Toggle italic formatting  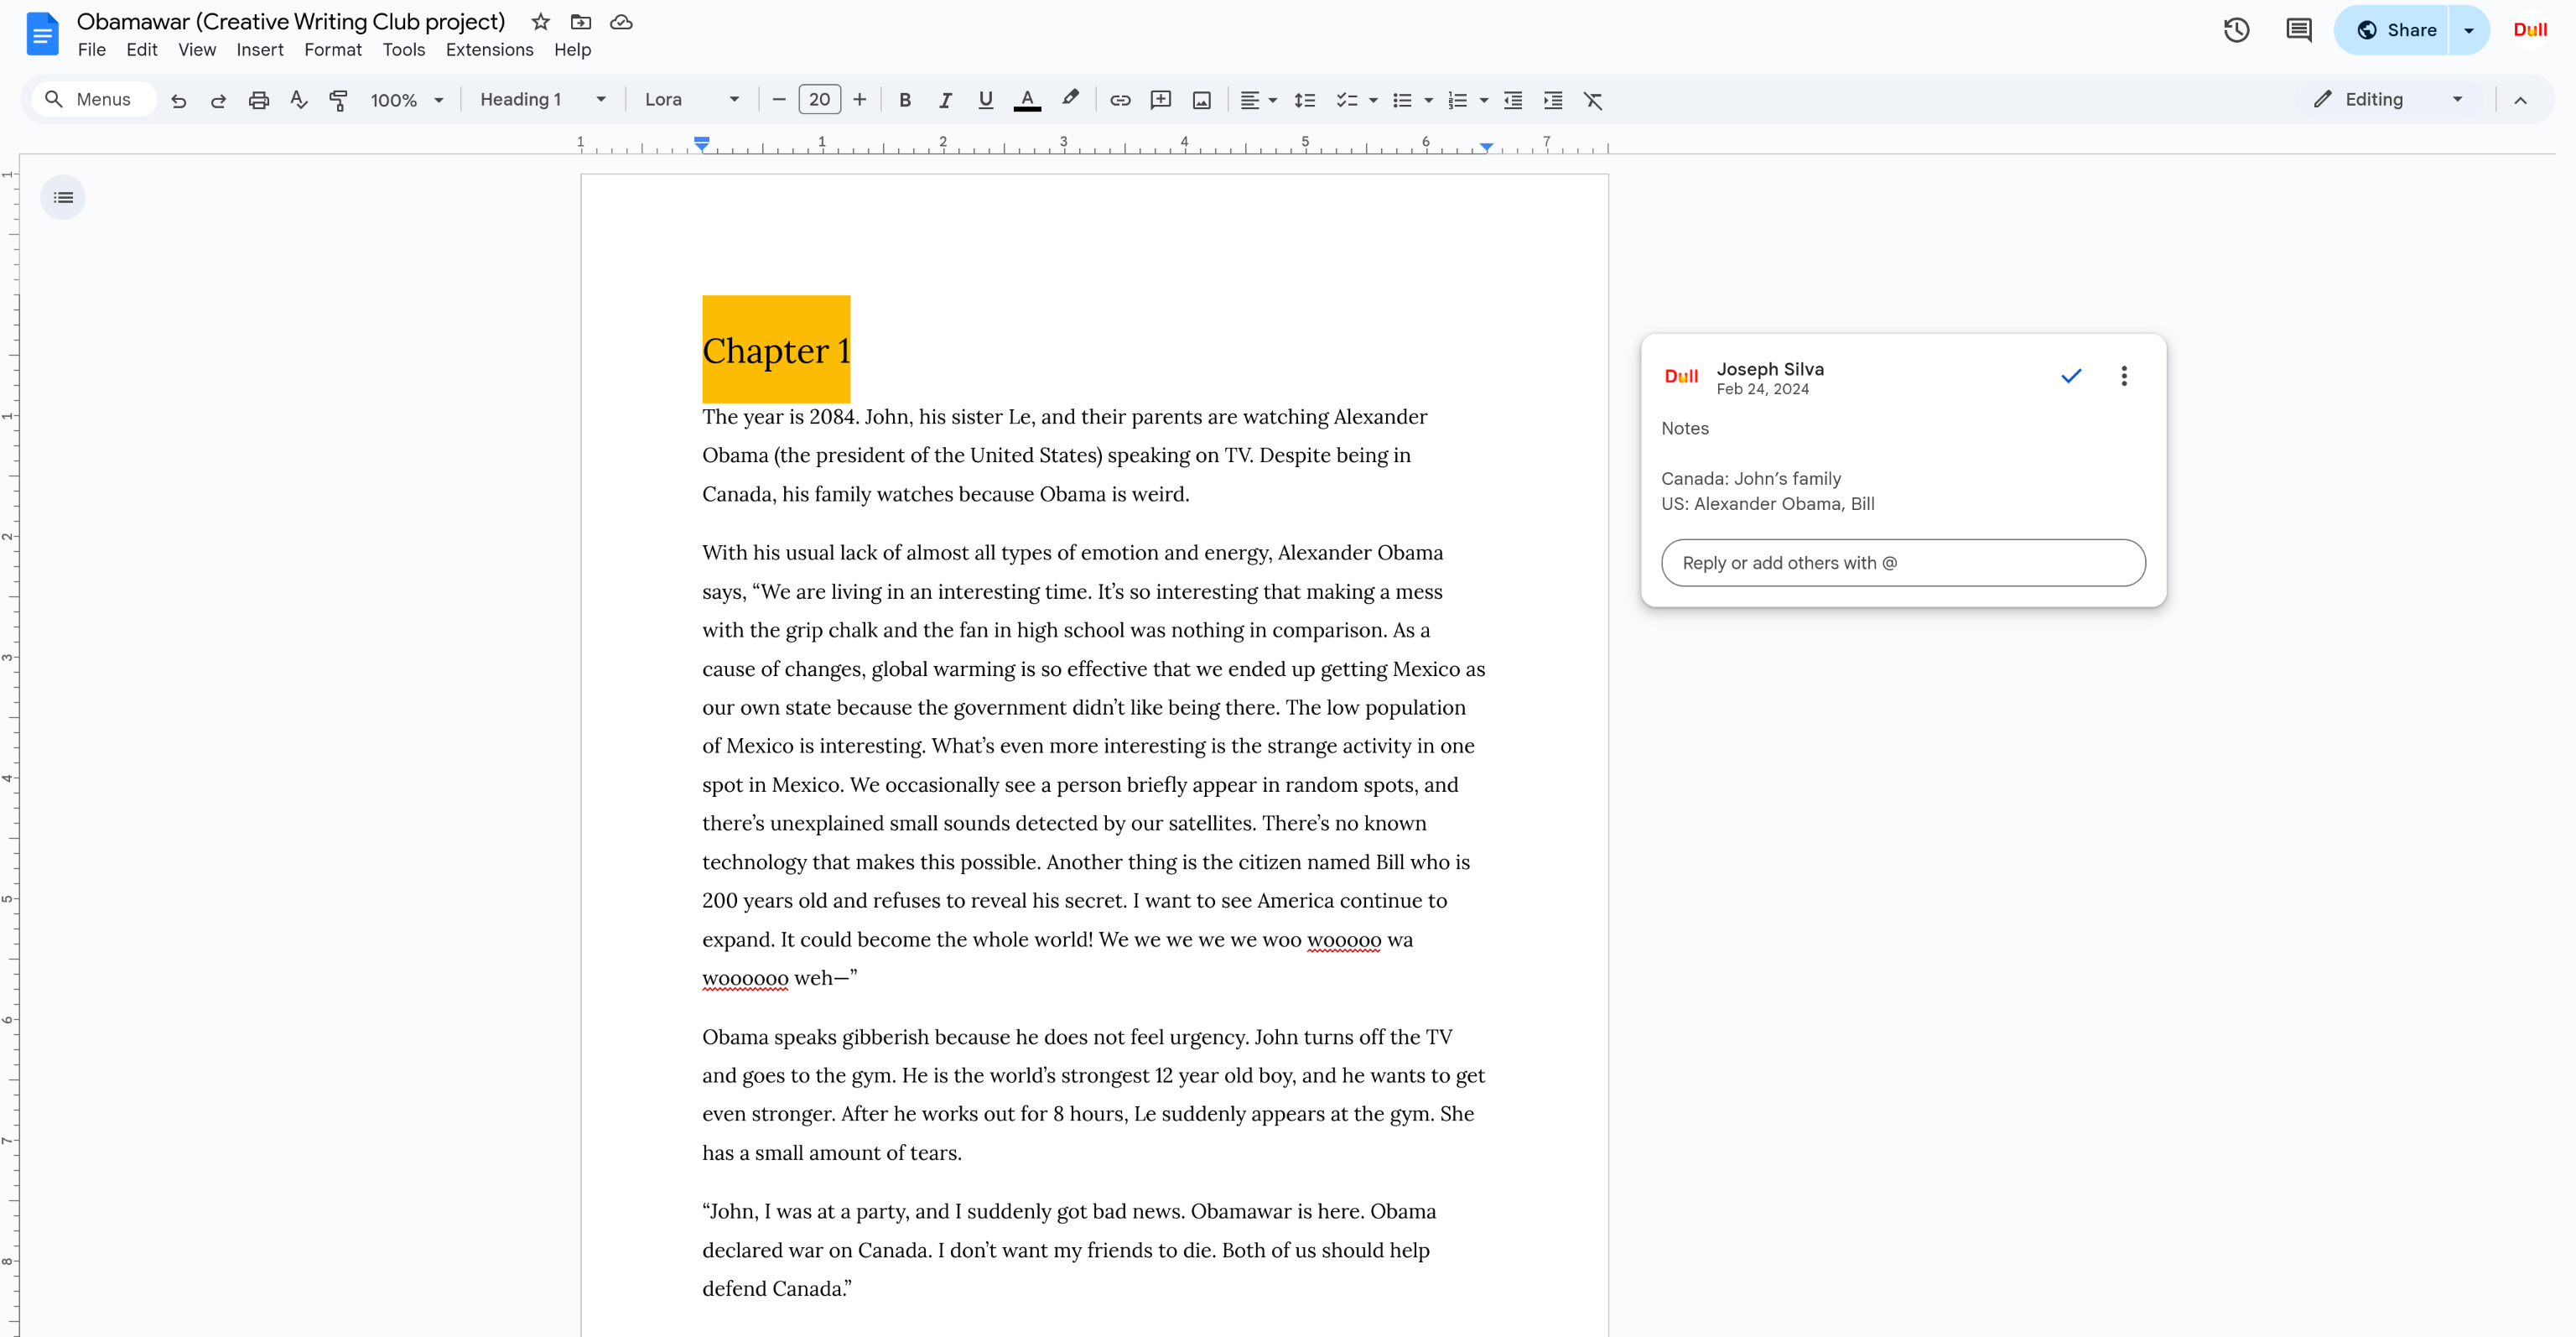click(945, 100)
